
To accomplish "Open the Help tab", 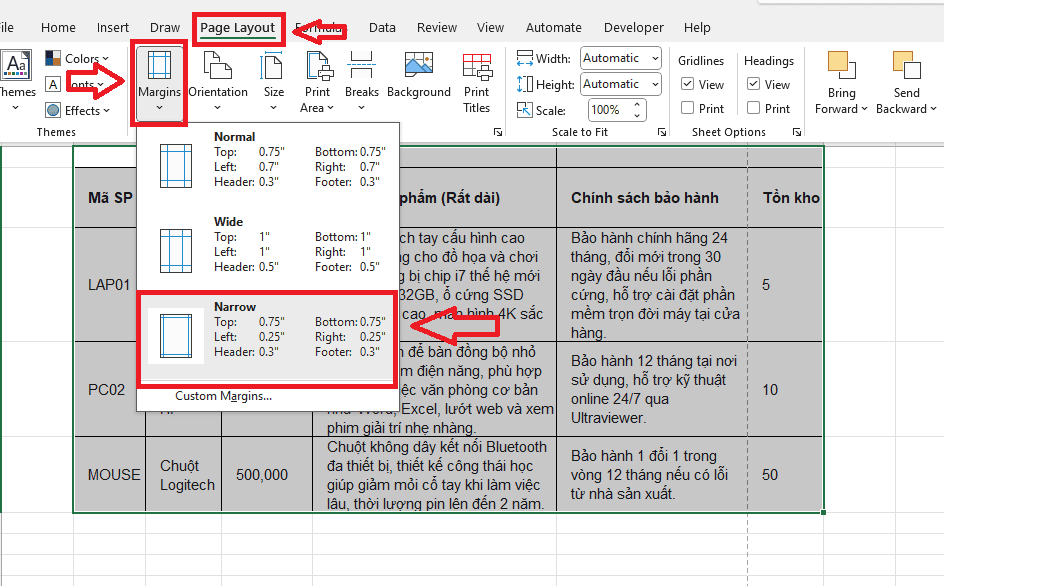I will pyautogui.click(x=697, y=28).
